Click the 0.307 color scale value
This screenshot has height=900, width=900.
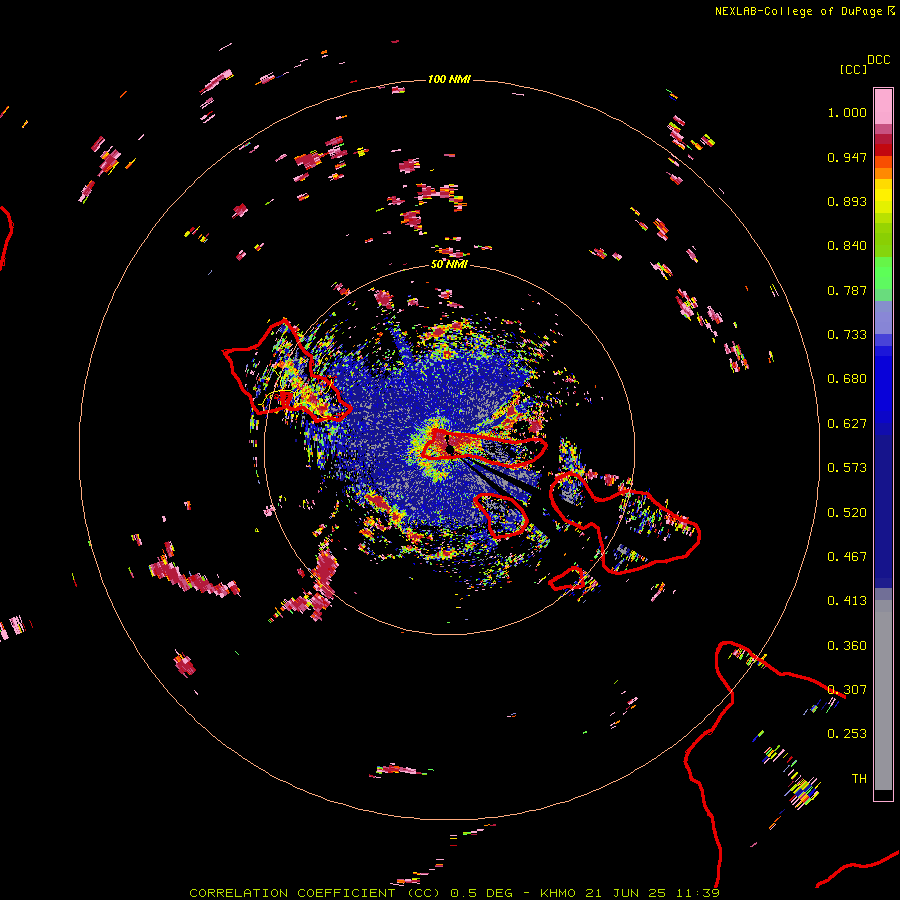847,690
